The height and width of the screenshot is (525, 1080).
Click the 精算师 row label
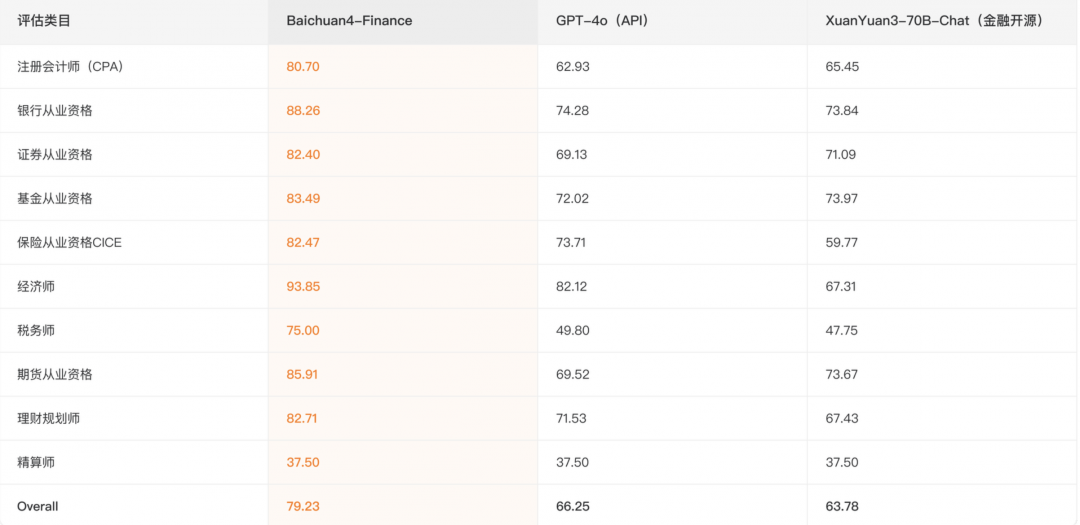click(x=36, y=462)
